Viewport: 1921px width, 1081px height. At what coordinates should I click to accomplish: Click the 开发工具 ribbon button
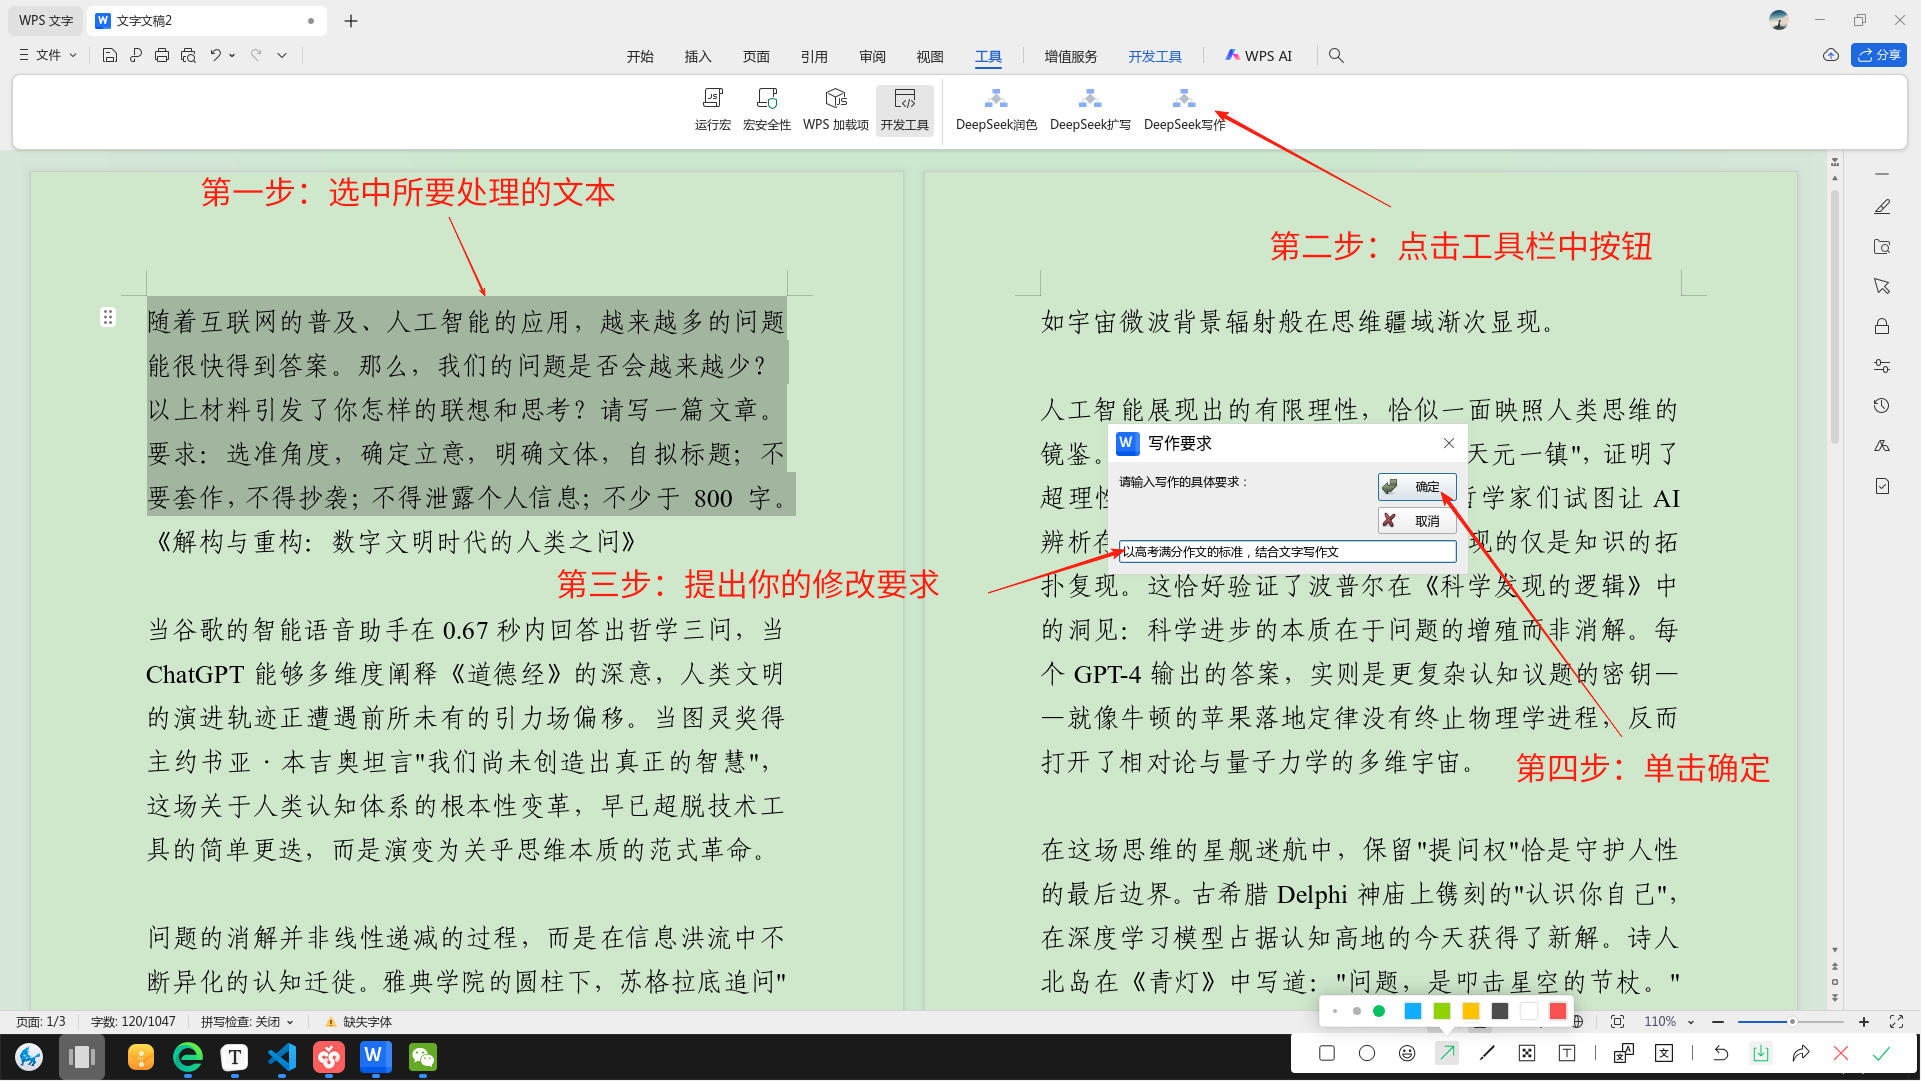pyautogui.click(x=904, y=109)
